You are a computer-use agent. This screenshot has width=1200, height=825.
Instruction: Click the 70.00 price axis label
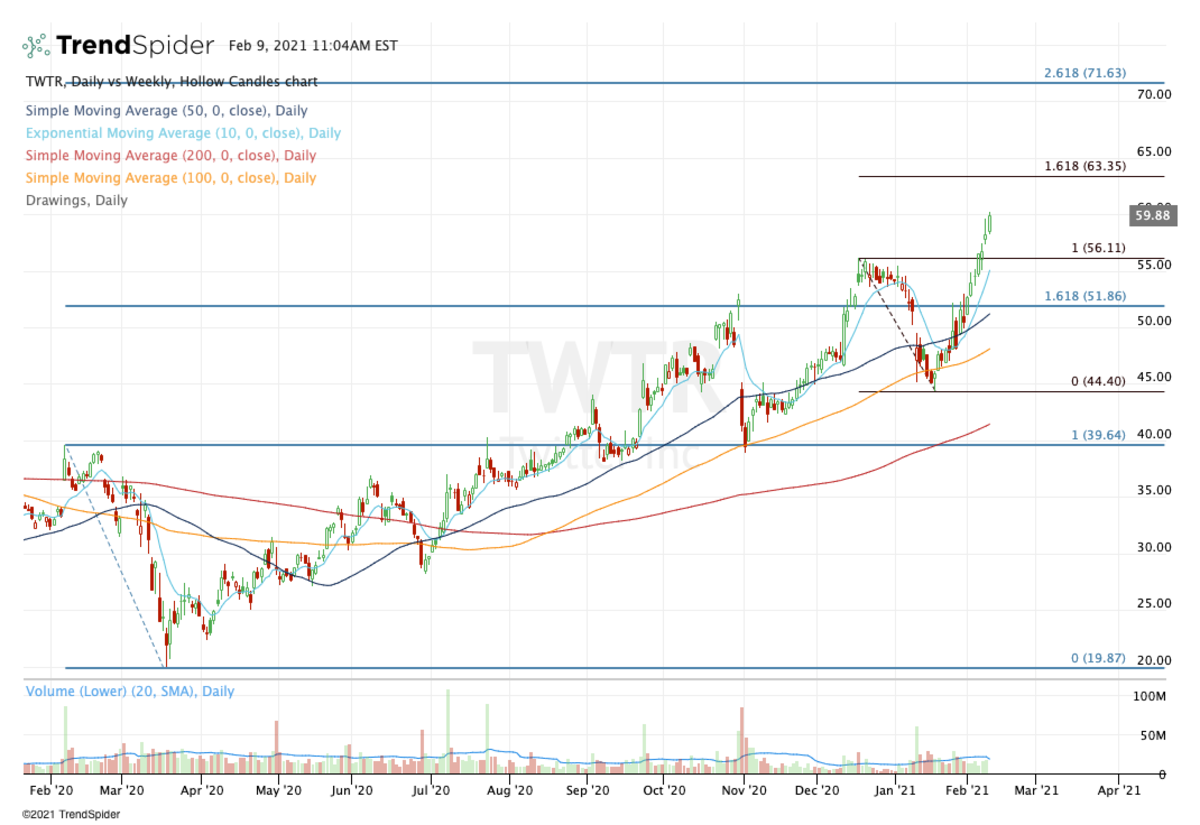pos(1153,94)
